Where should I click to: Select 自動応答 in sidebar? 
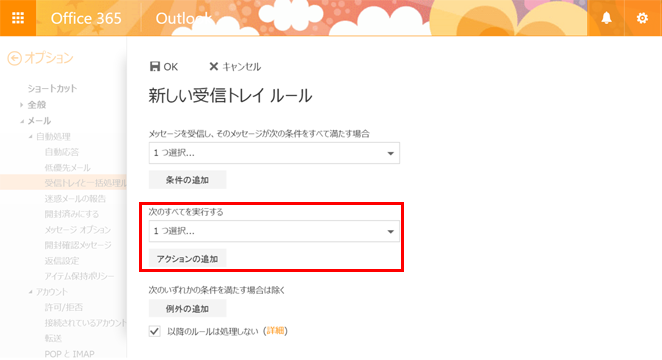[62, 152]
